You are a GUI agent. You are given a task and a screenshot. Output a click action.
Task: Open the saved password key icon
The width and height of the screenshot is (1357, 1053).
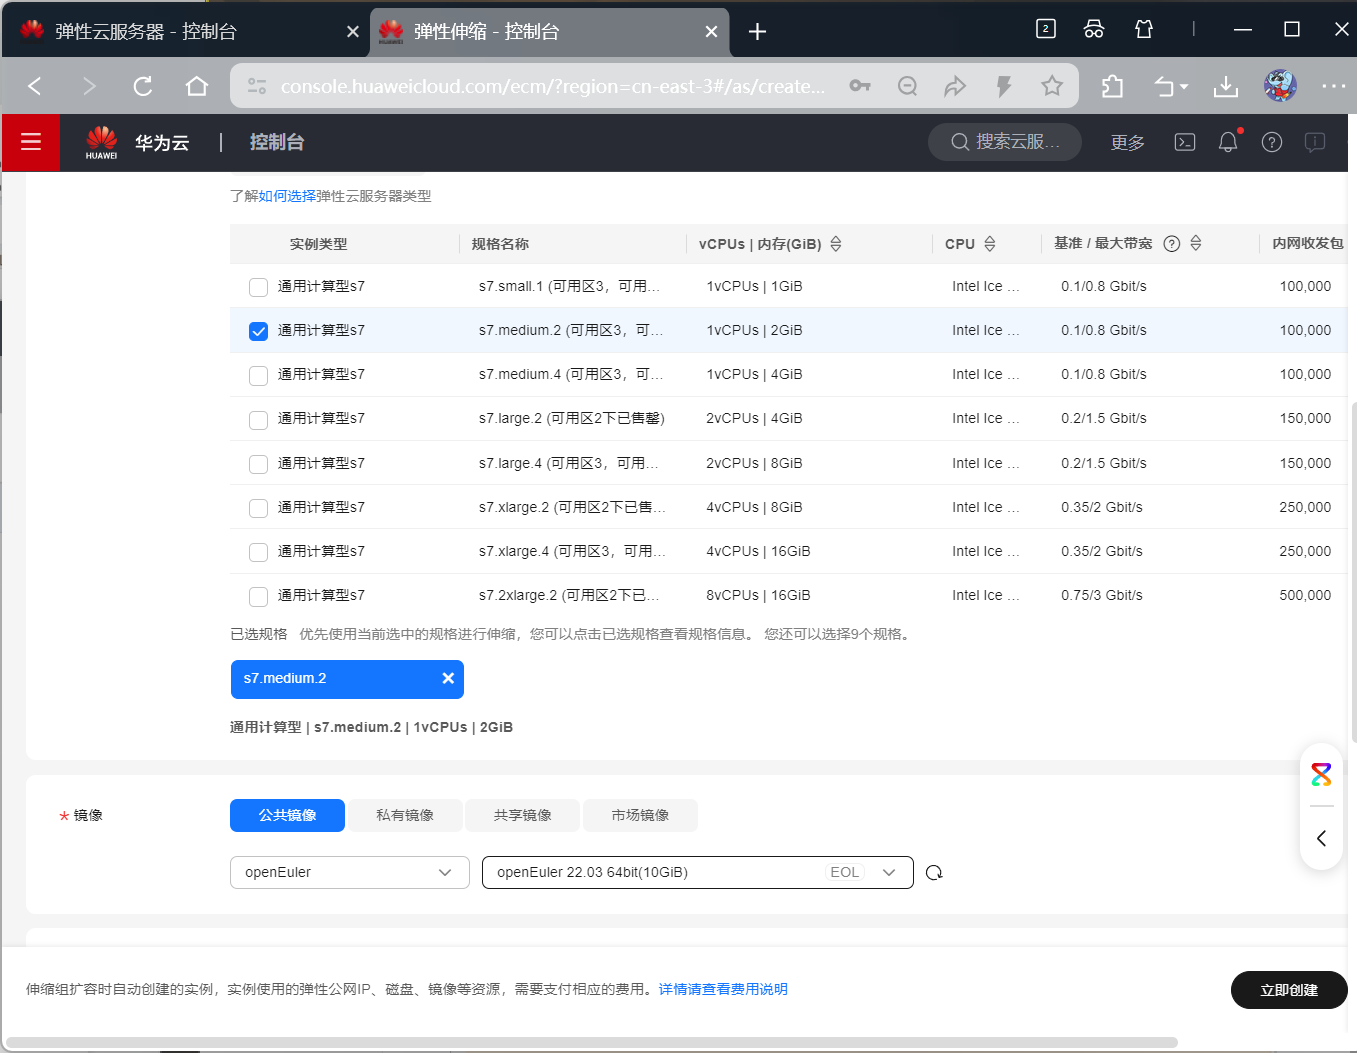(860, 86)
